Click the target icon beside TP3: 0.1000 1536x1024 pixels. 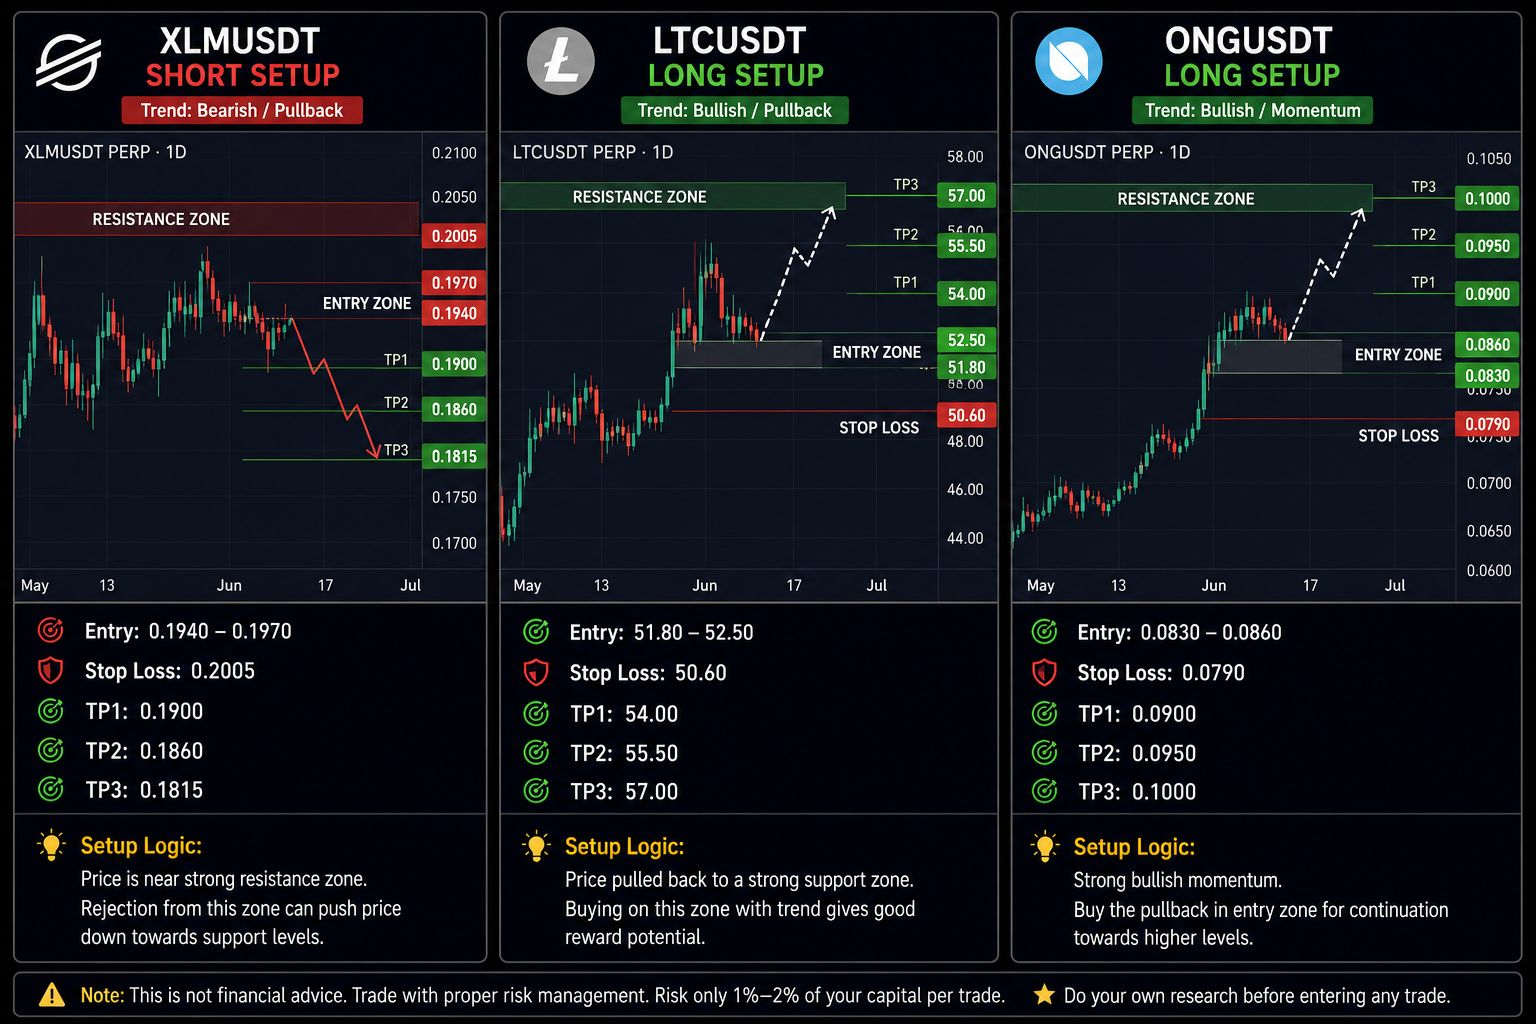click(1044, 791)
